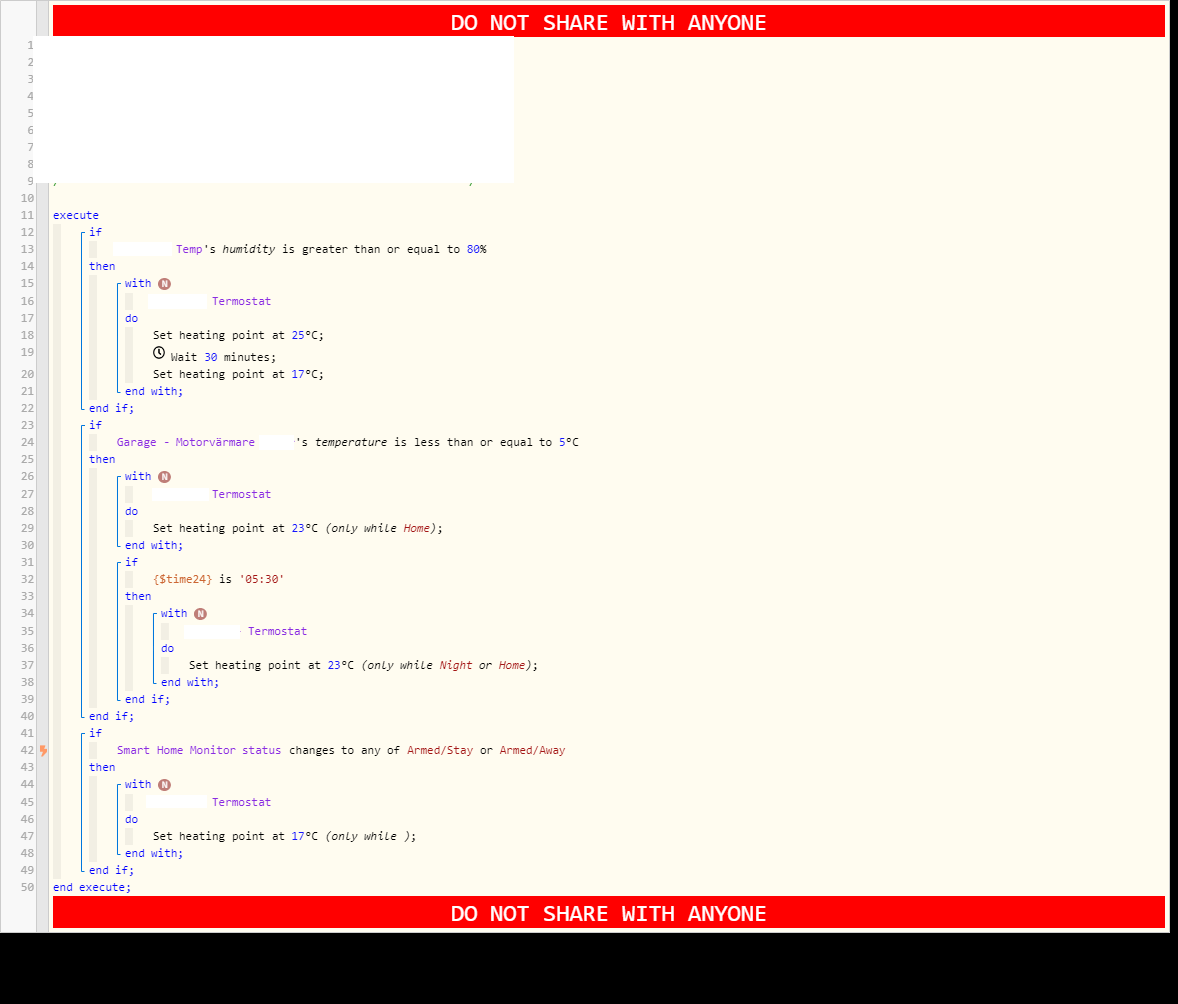Click the 'if' keyword on line 23

95,425
